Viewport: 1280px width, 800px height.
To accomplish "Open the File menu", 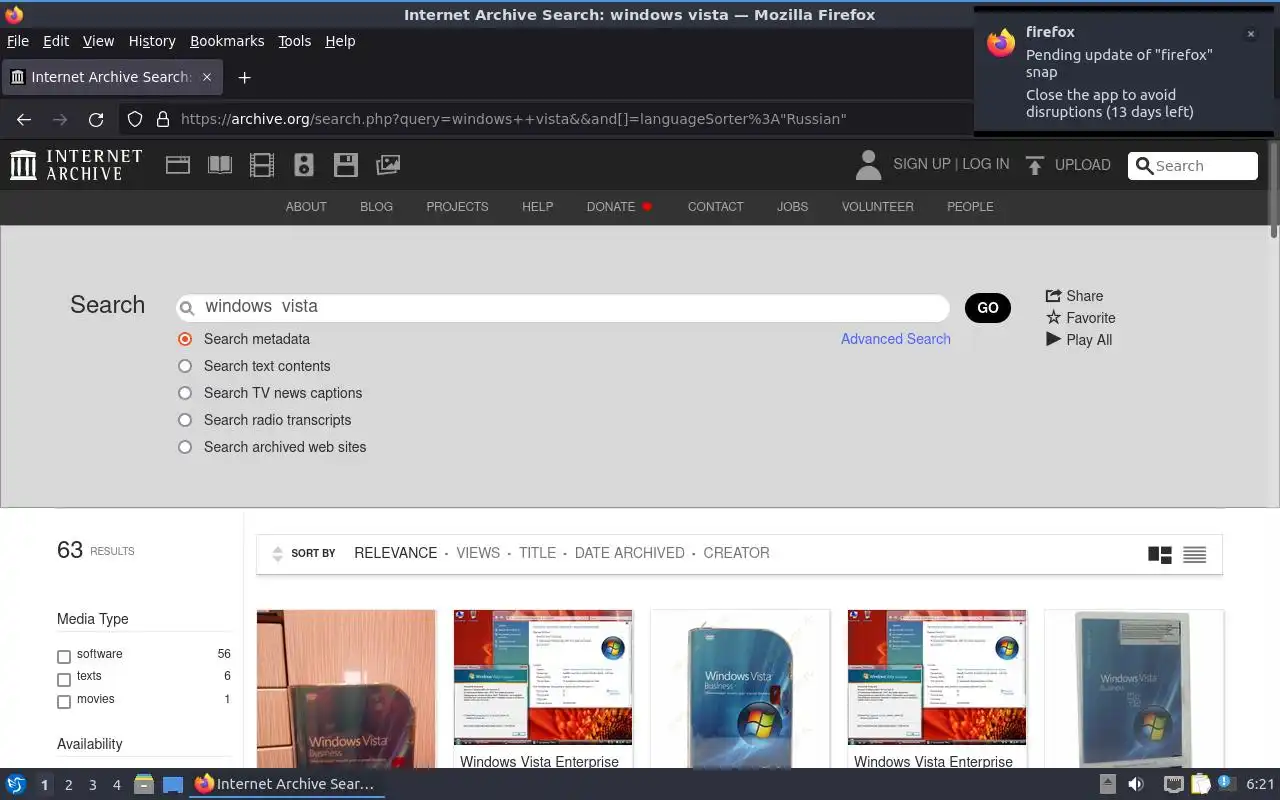I will coord(18,41).
